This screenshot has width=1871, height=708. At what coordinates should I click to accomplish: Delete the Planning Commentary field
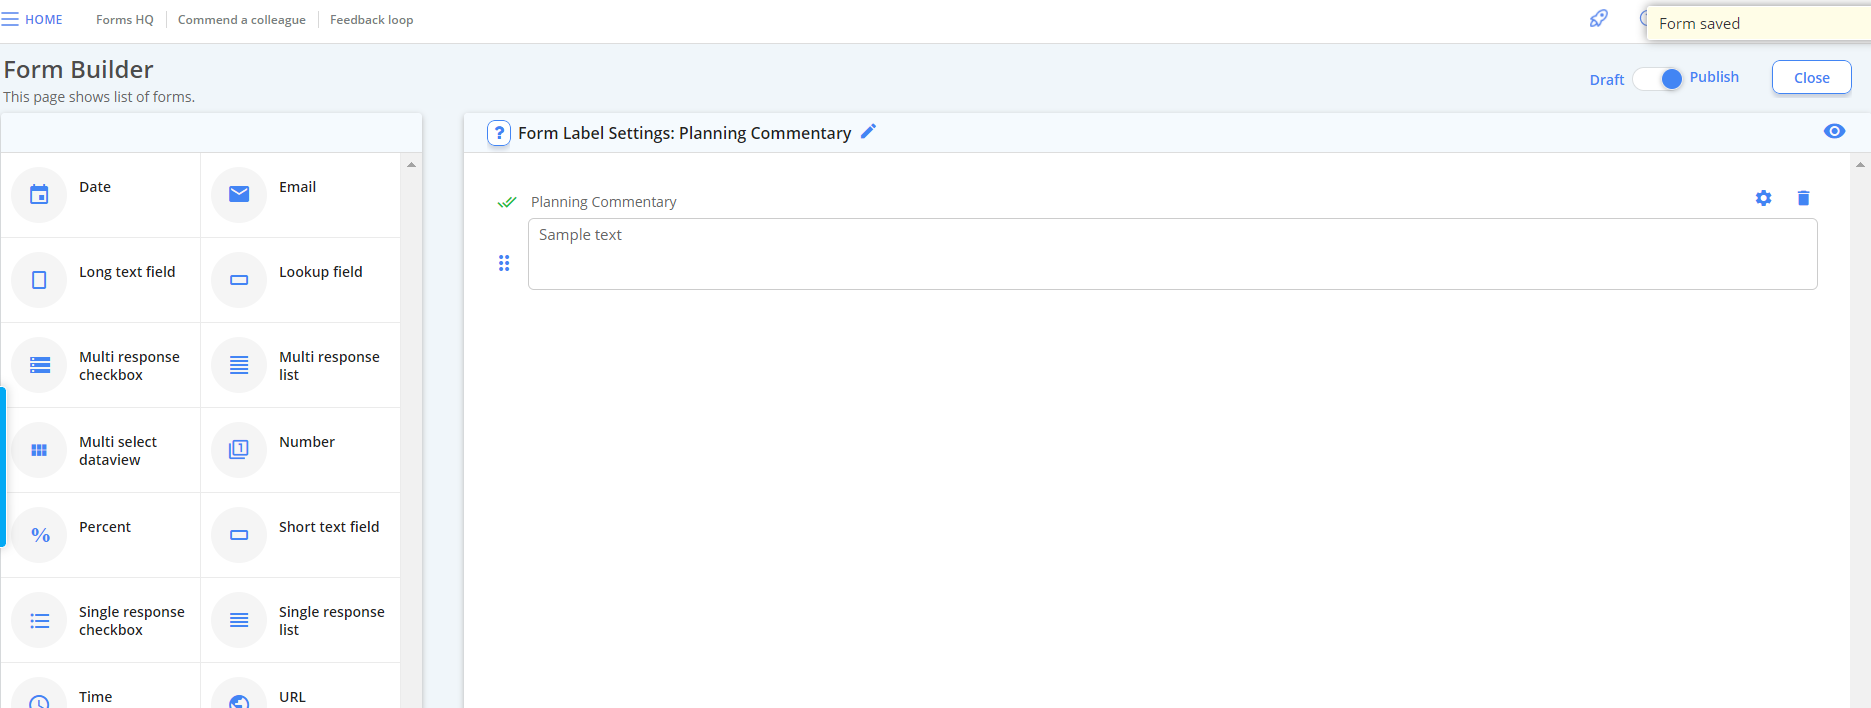1803,198
